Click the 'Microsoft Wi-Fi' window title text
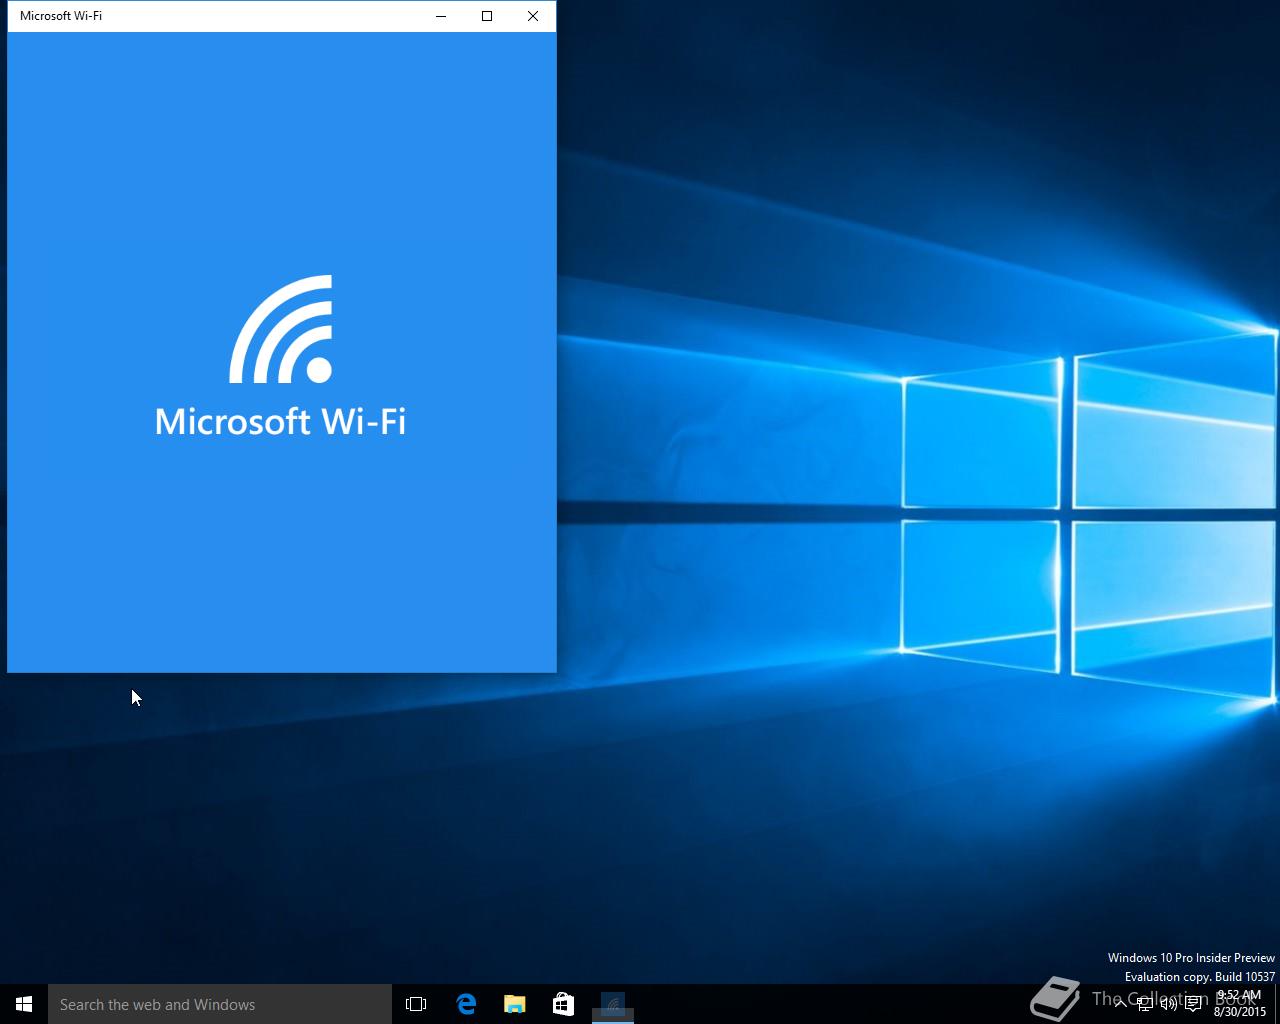Image resolution: width=1280 pixels, height=1024 pixels. point(61,16)
